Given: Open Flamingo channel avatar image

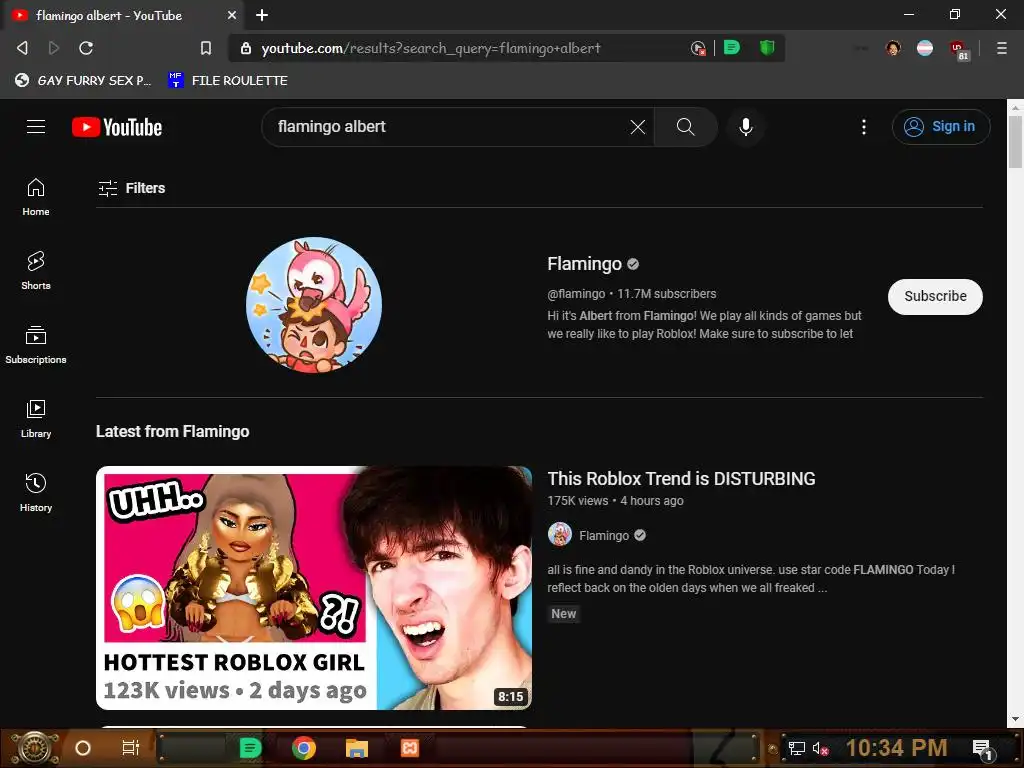Looking at the screenshot, I should point(314,304).
